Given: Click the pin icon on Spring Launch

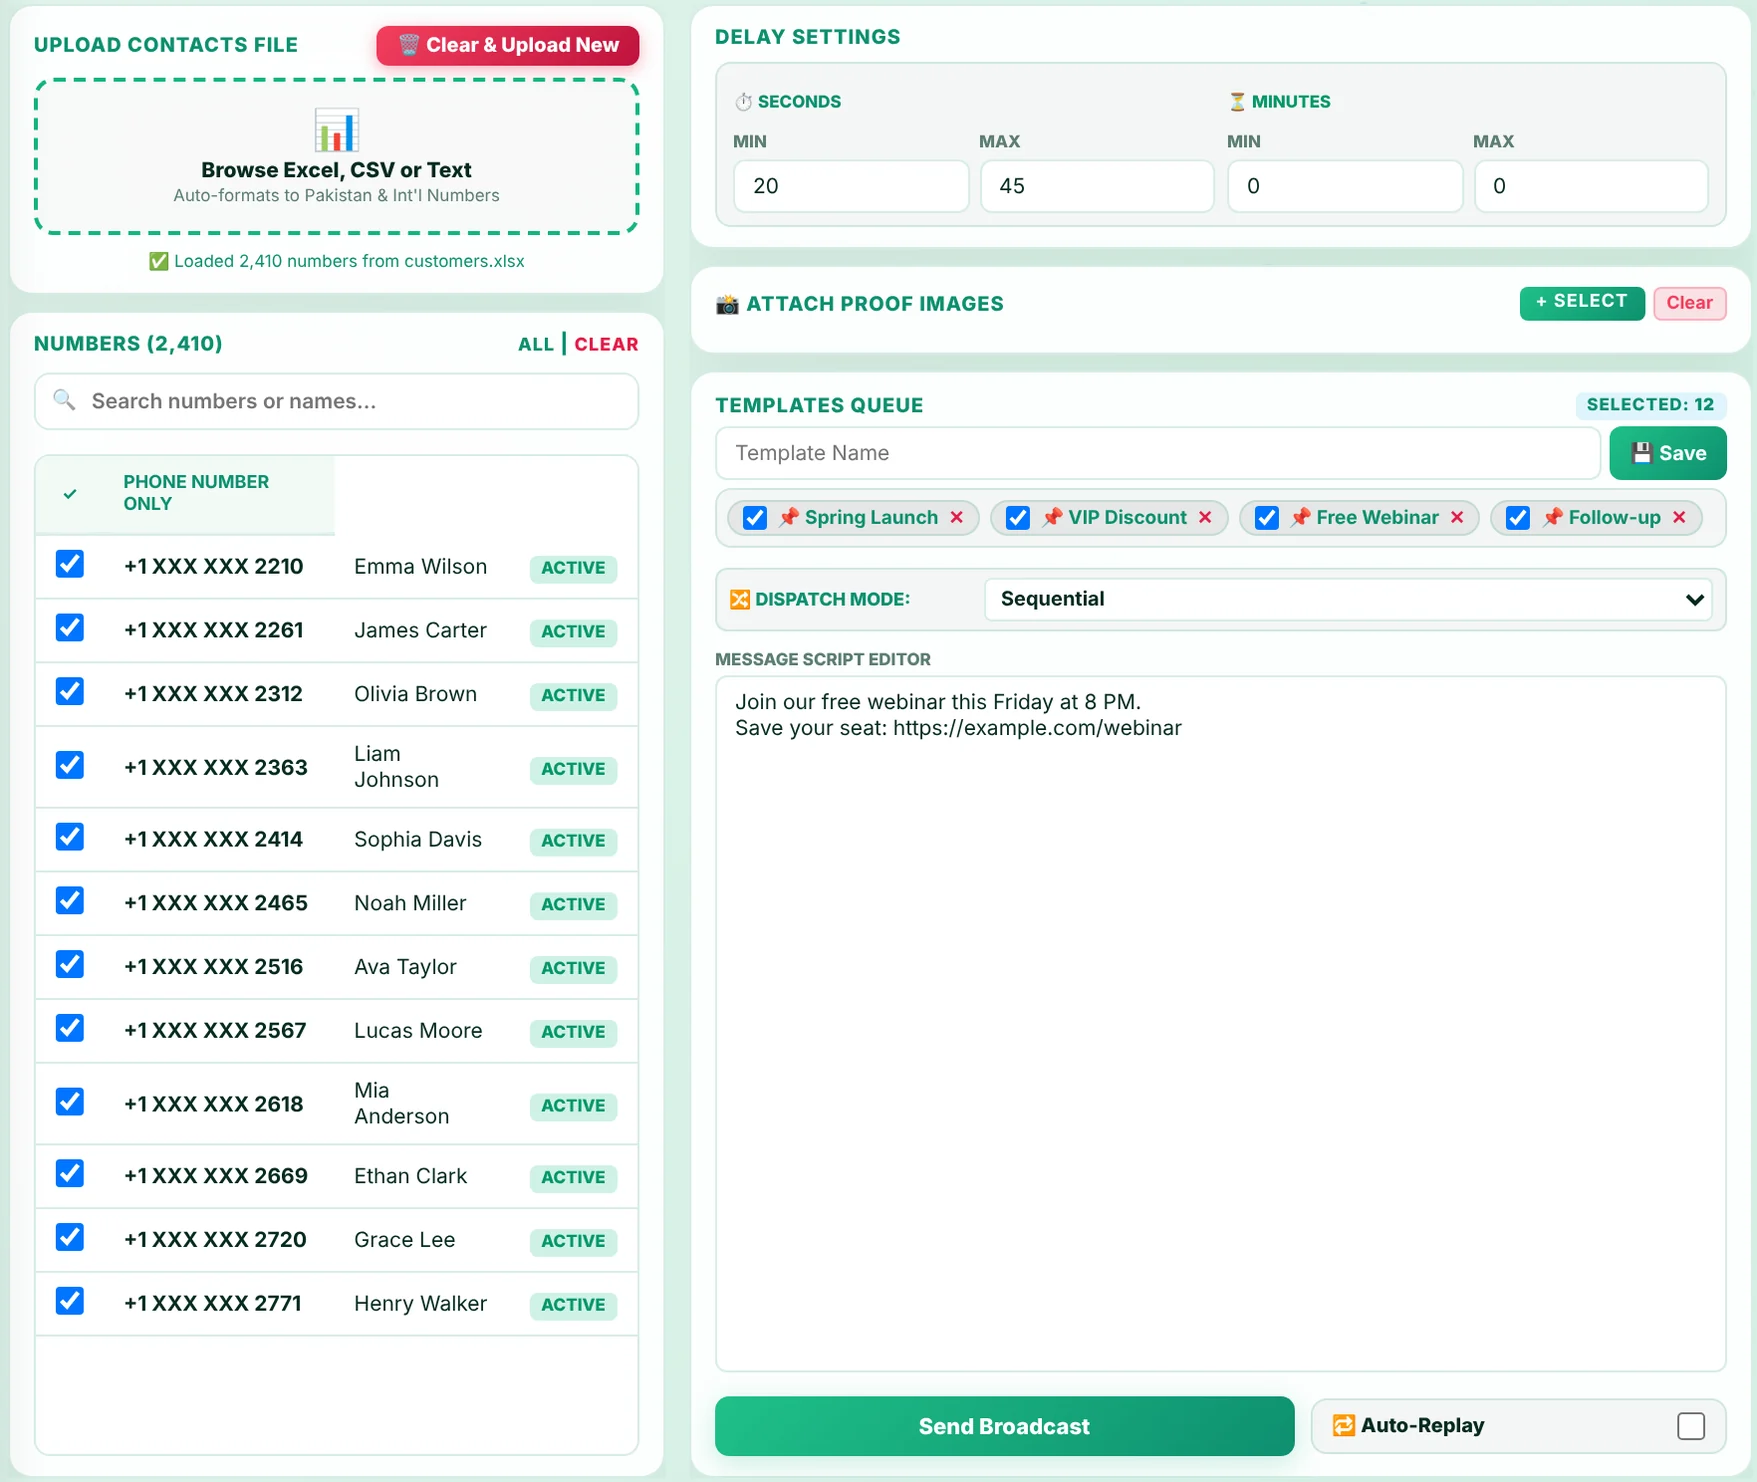Looking at the screenshot, I should point(789,517).
